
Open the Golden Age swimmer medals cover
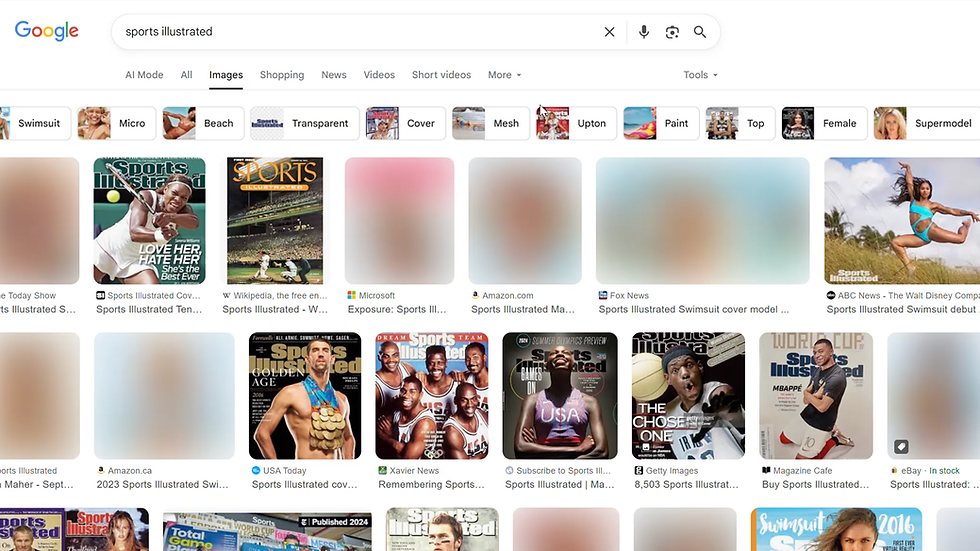click(x=305, y=395)
